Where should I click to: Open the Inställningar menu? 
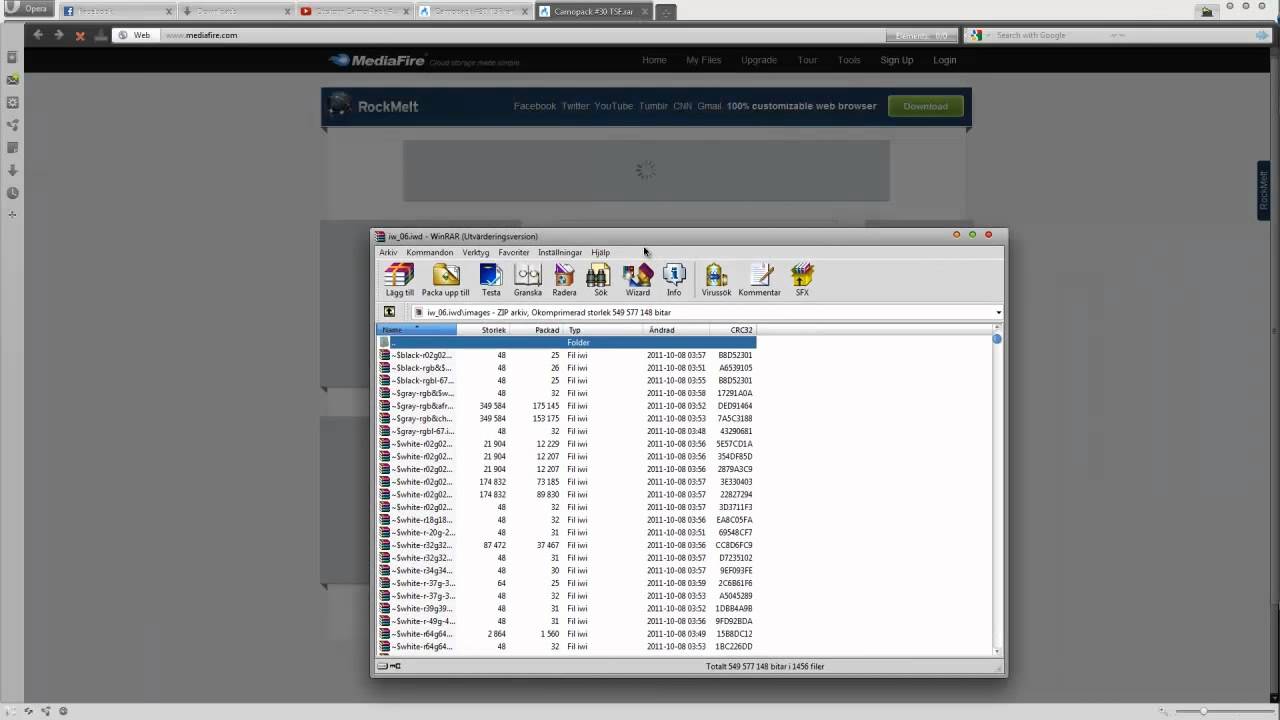tap(560, 252)
